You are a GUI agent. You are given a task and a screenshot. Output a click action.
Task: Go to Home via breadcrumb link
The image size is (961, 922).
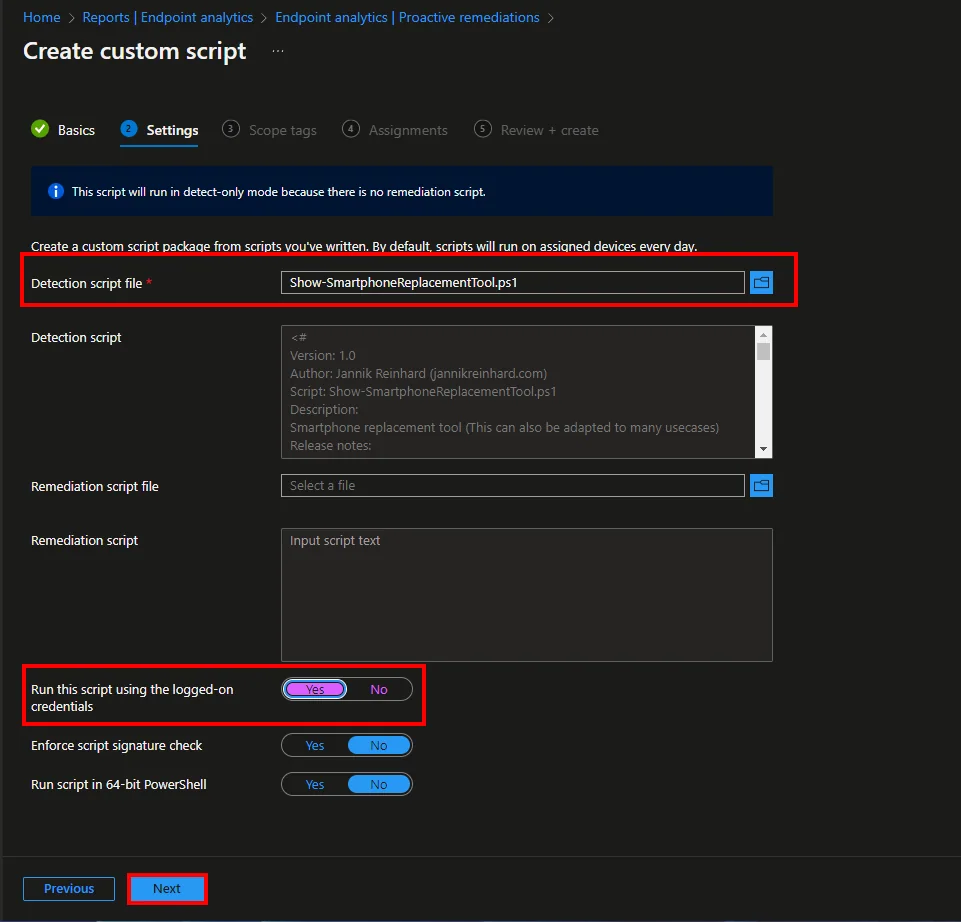tap(42, 18)
